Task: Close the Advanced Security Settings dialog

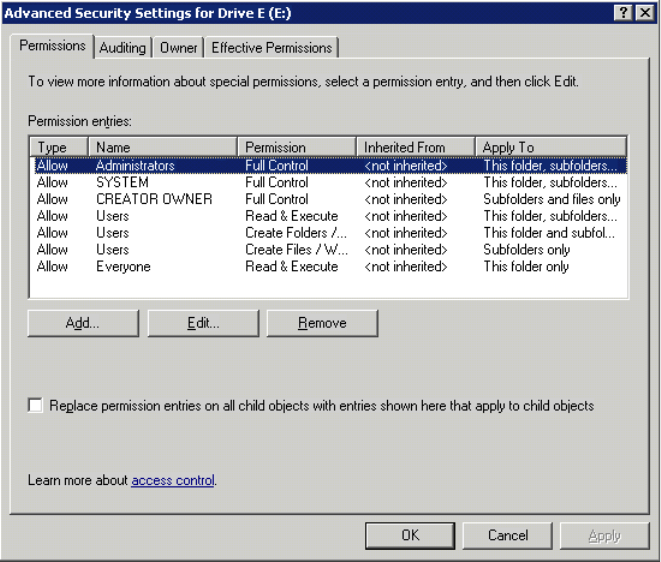Action: point(645,10)
